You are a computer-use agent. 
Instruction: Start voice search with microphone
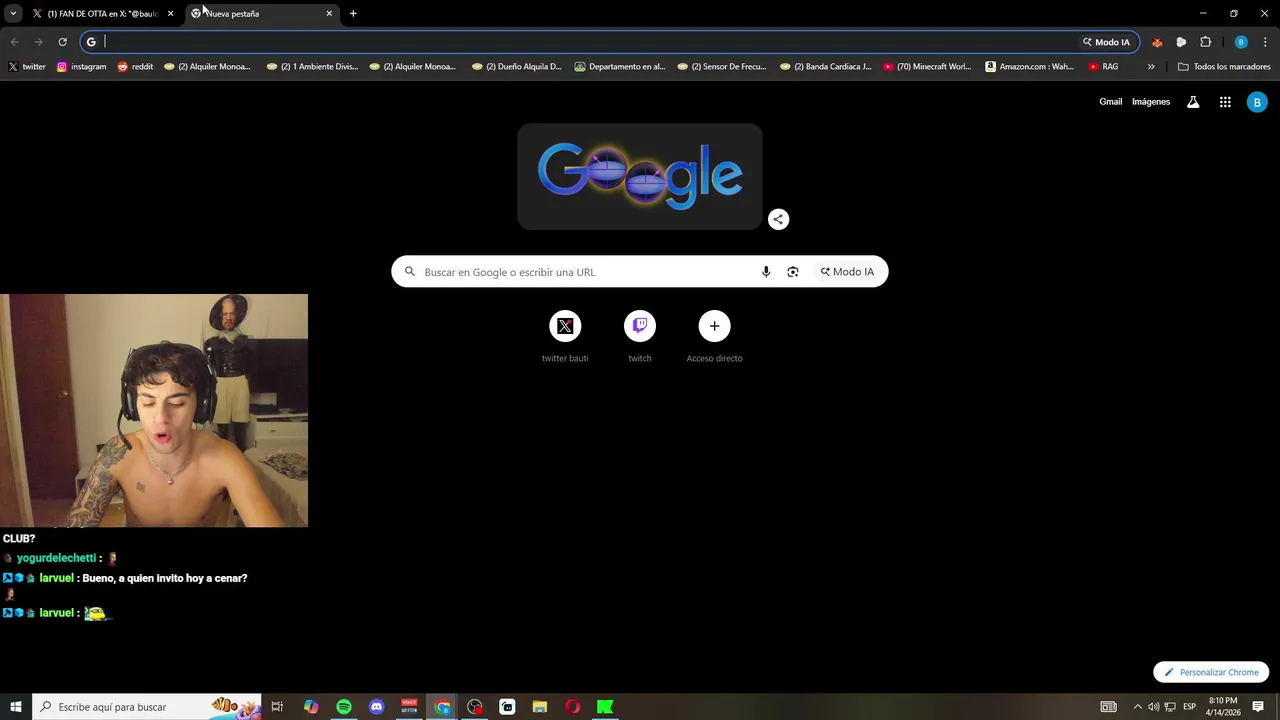(766, 272)
